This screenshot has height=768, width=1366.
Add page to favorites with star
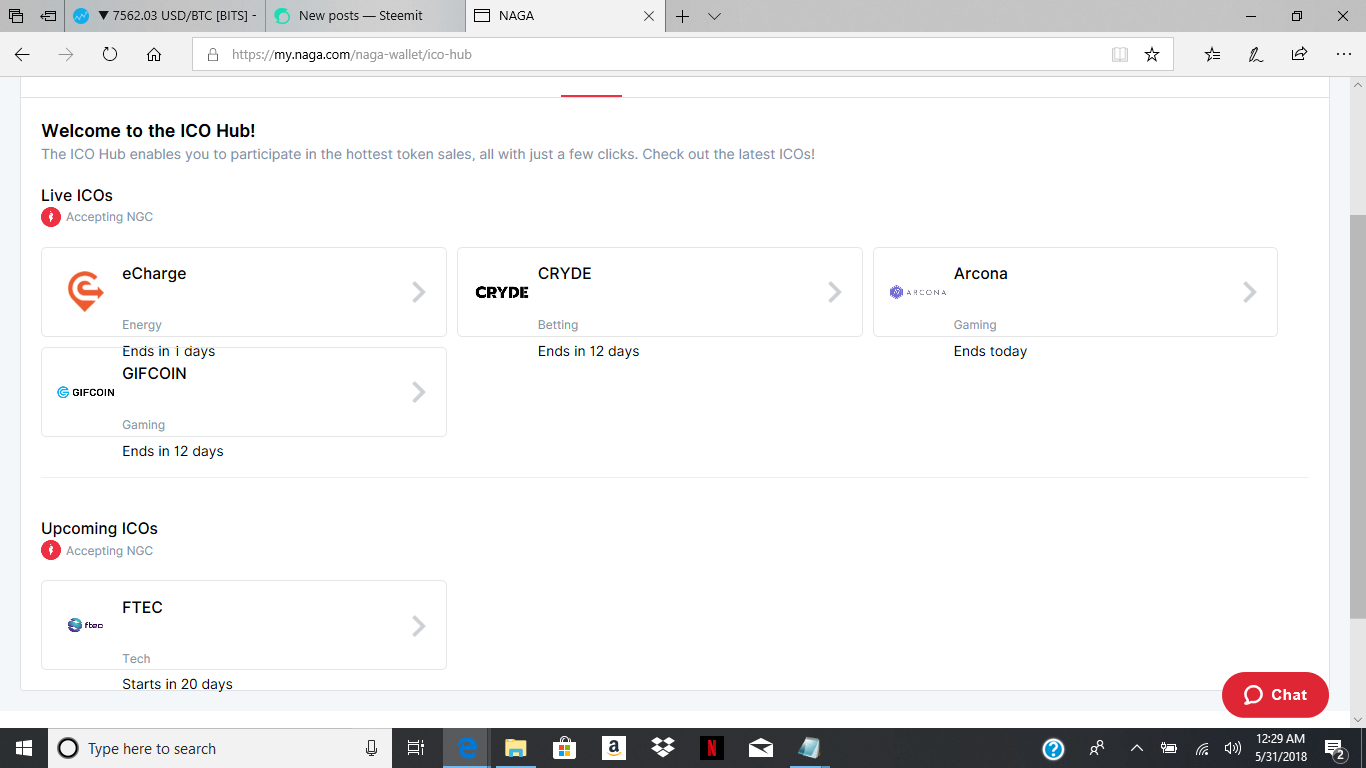tap(1152, 55)
